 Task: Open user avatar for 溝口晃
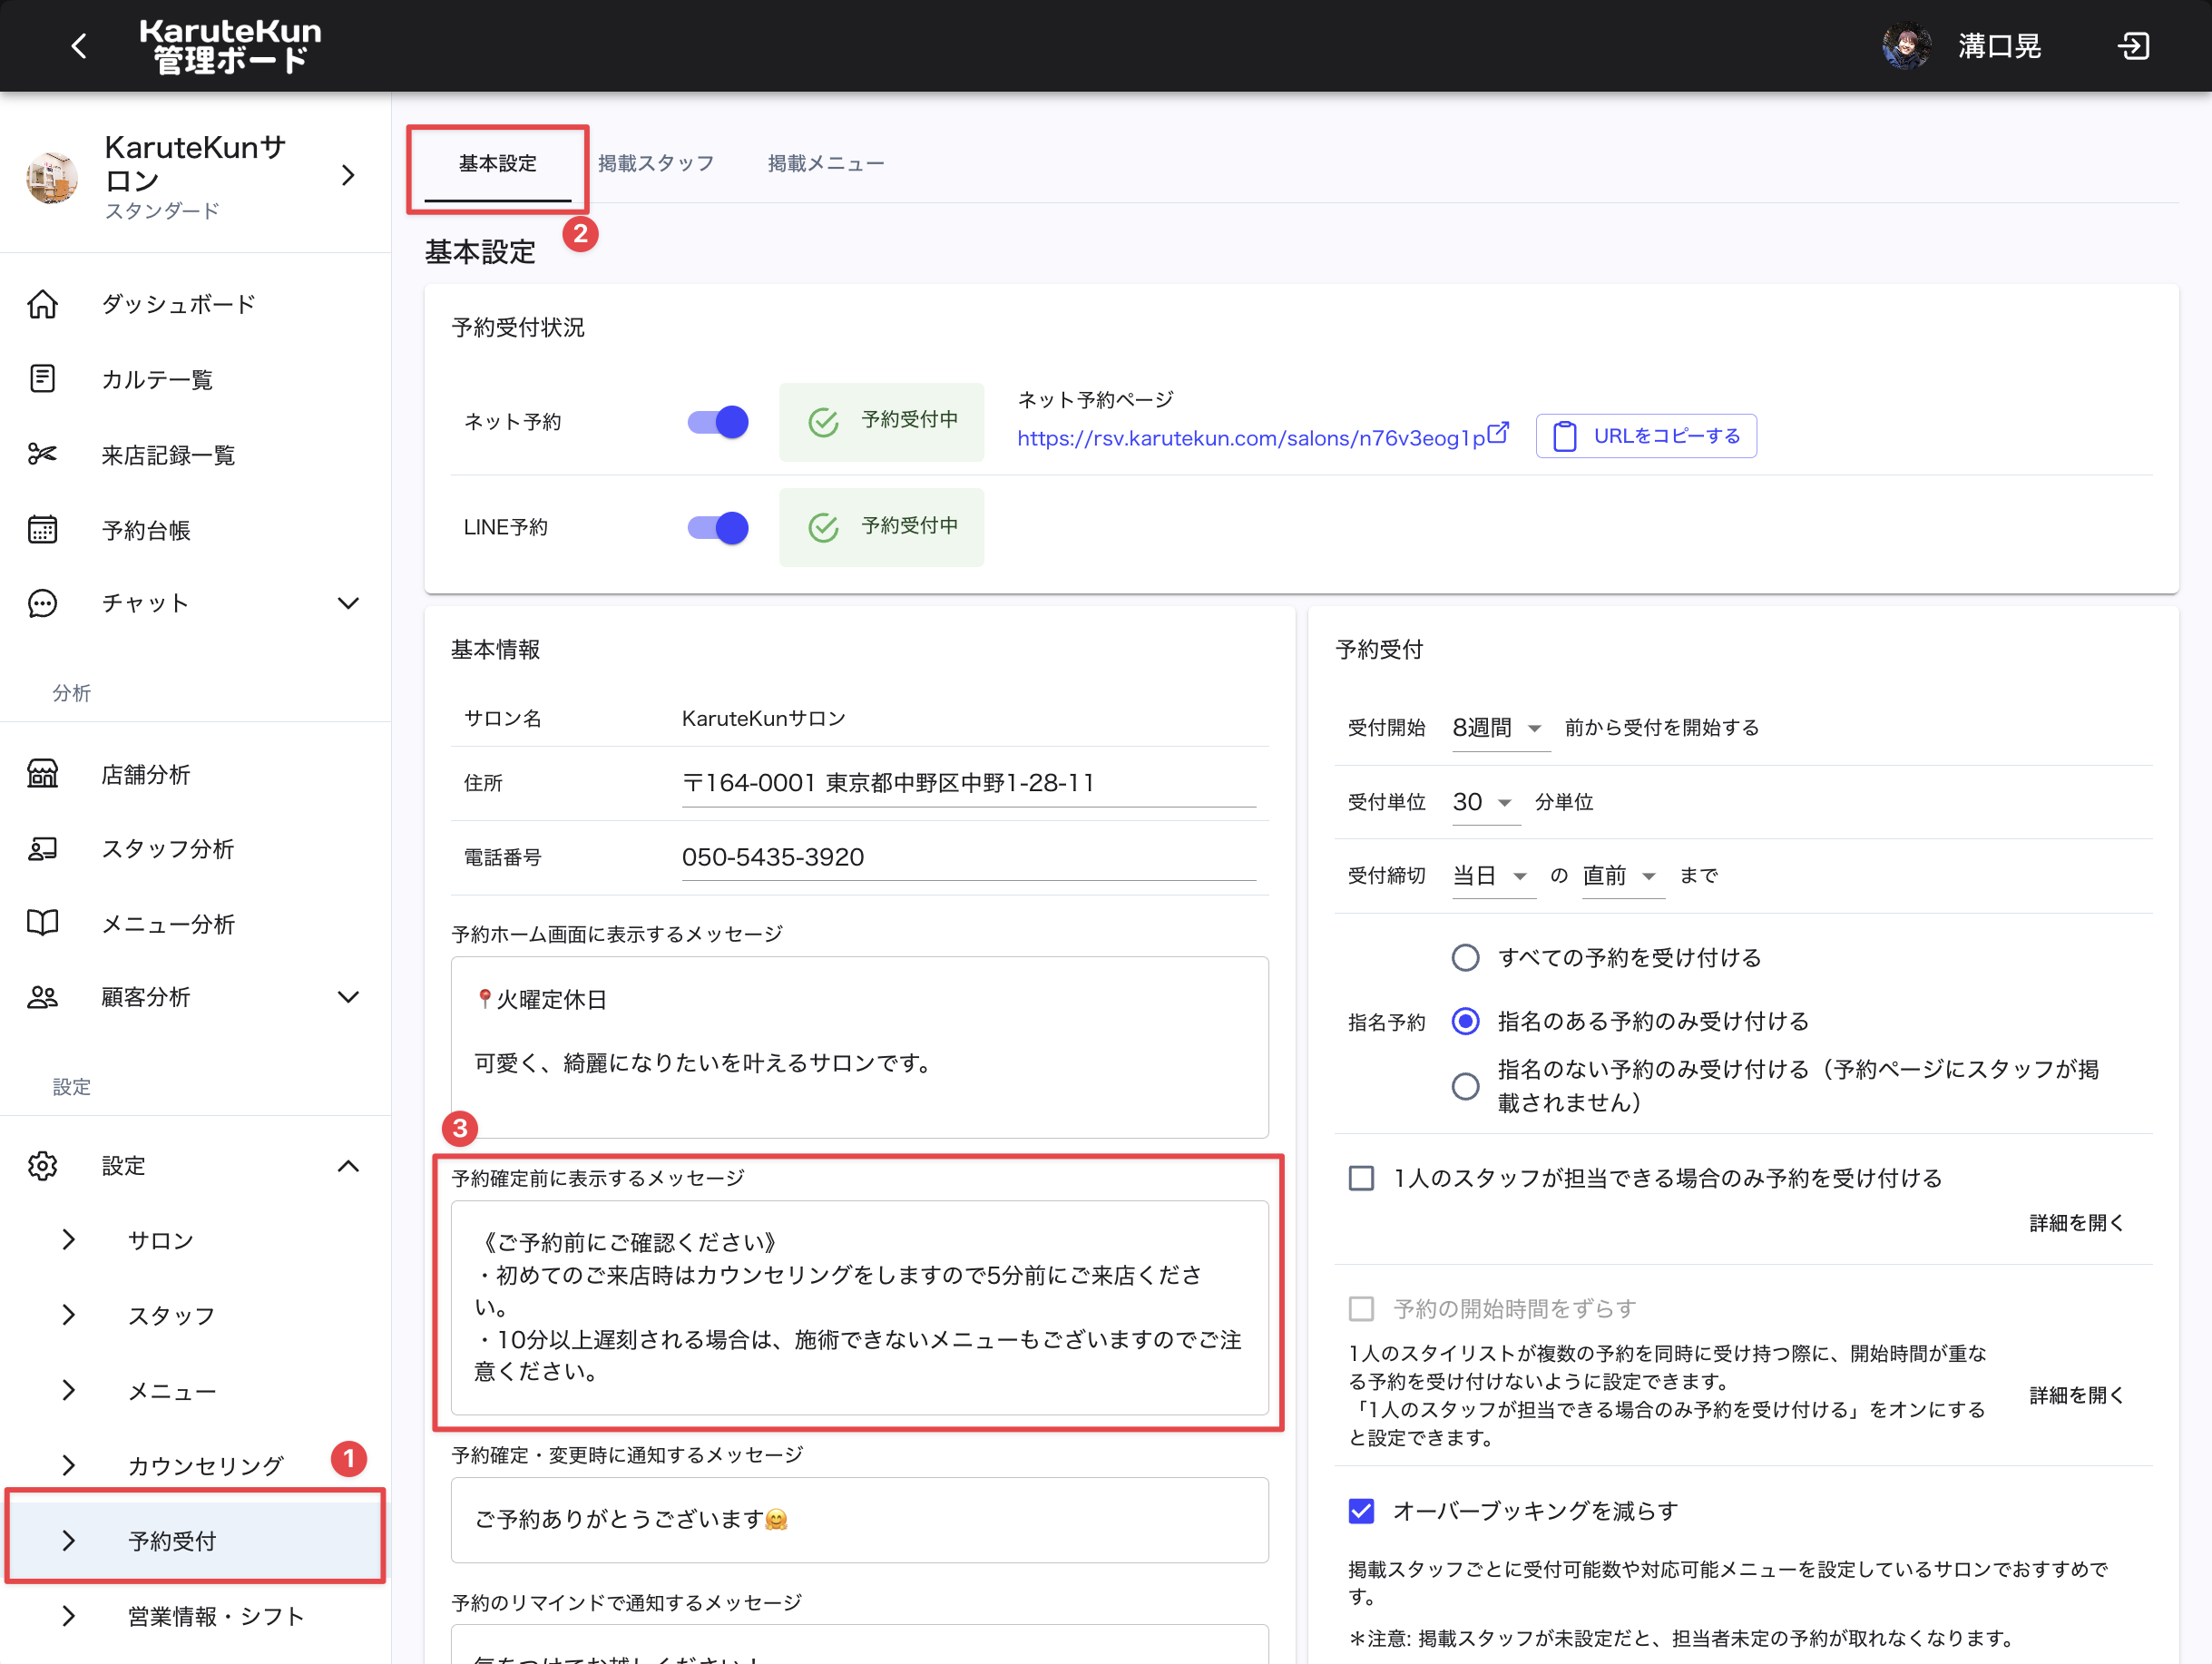click(x=1906, y=46)
